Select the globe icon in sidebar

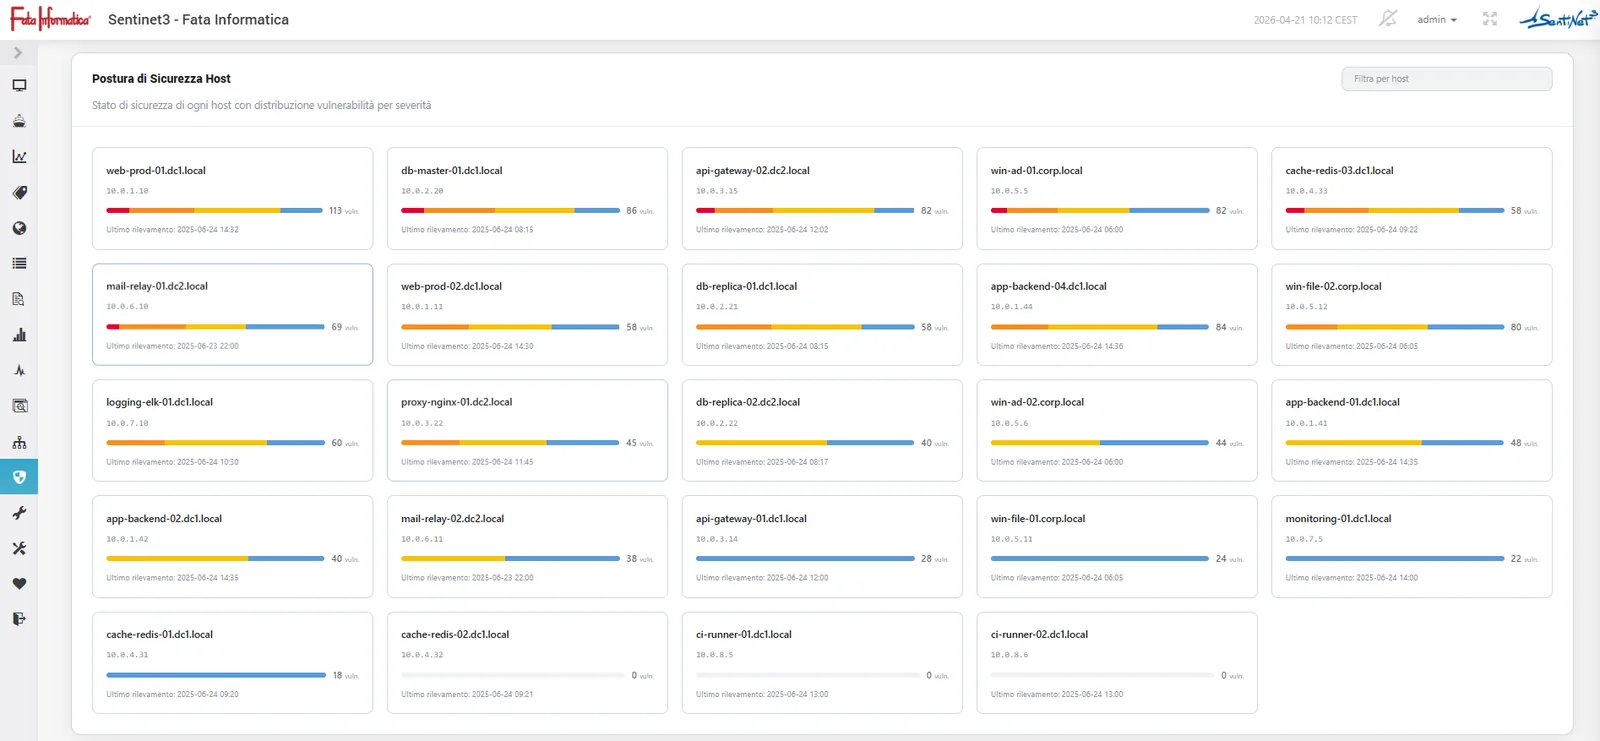19,228
